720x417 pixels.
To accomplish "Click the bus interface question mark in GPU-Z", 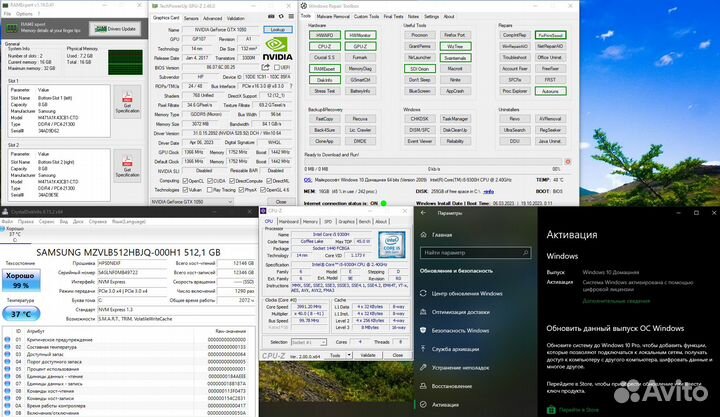I will coord(291,86).
